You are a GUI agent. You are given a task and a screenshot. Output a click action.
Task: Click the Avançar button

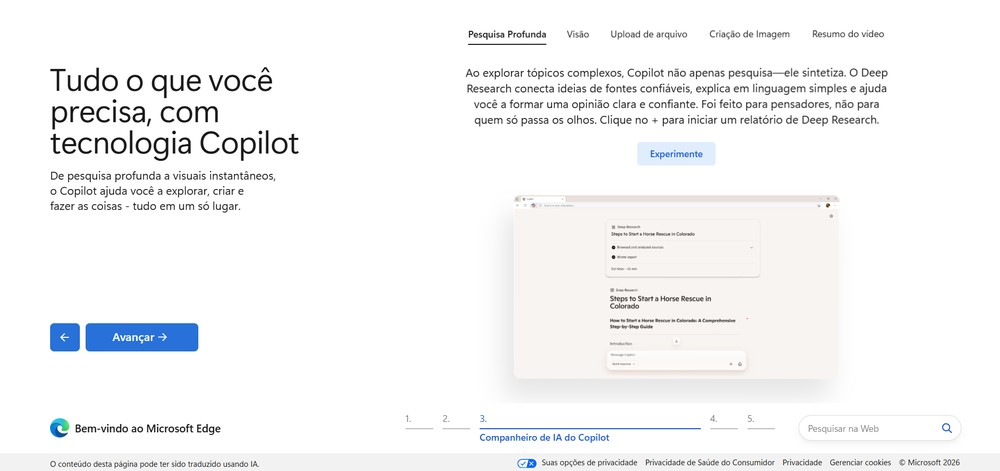pyautogui.click(x=142, y=337)
